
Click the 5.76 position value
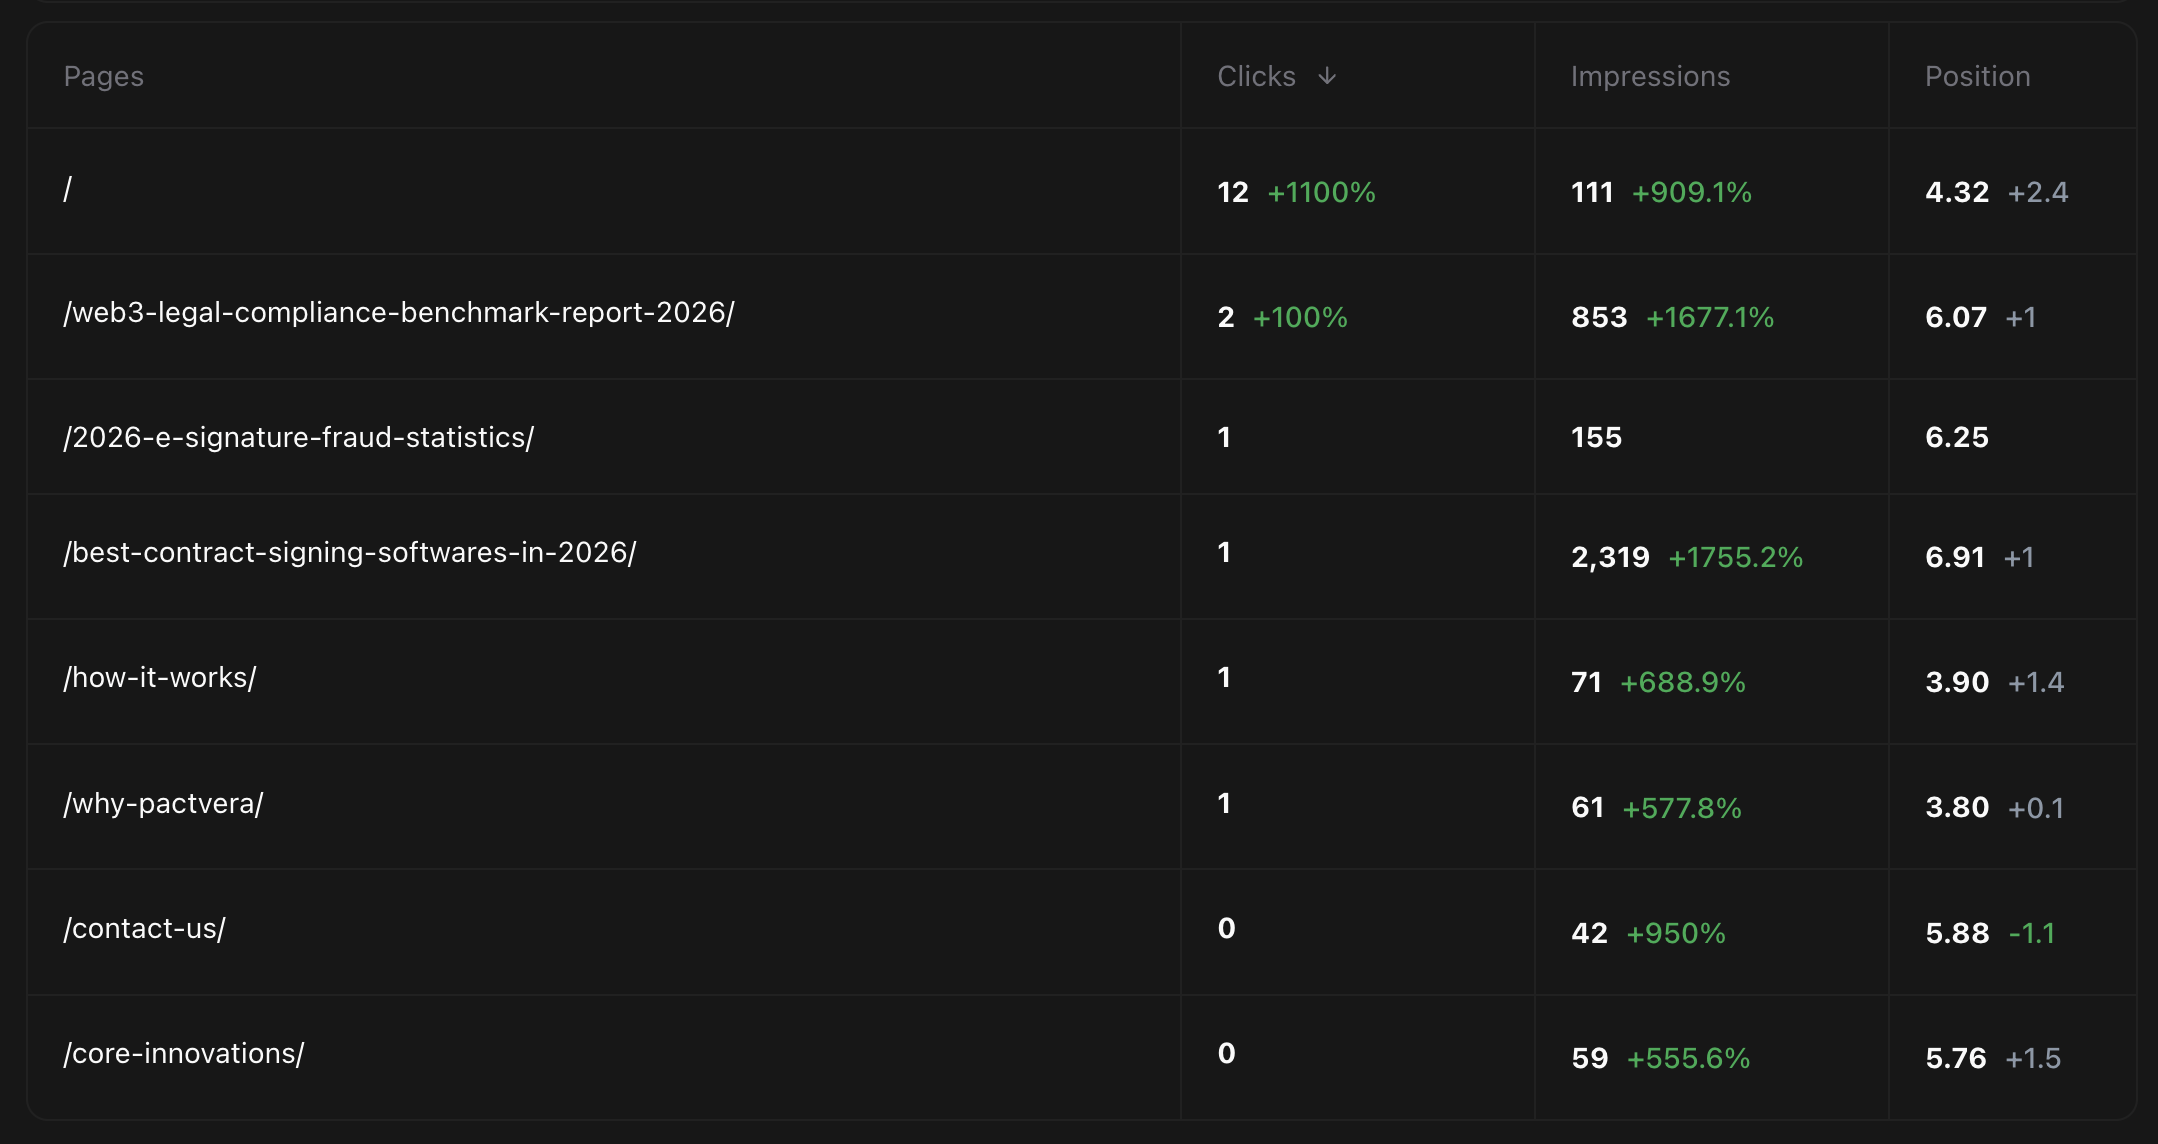coord(1956,1058)
